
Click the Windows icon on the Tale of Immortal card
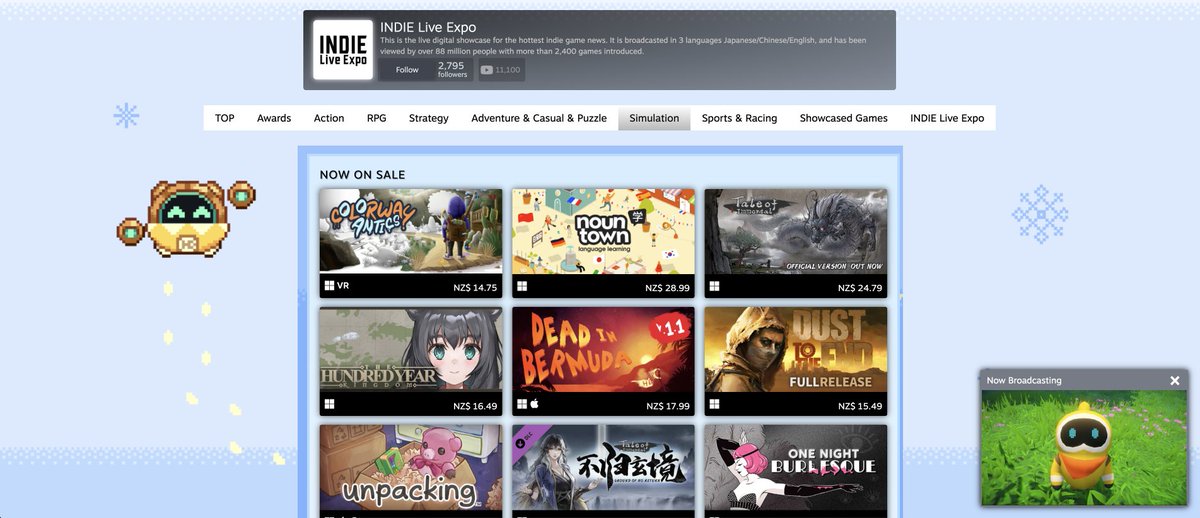pos(714,286)
